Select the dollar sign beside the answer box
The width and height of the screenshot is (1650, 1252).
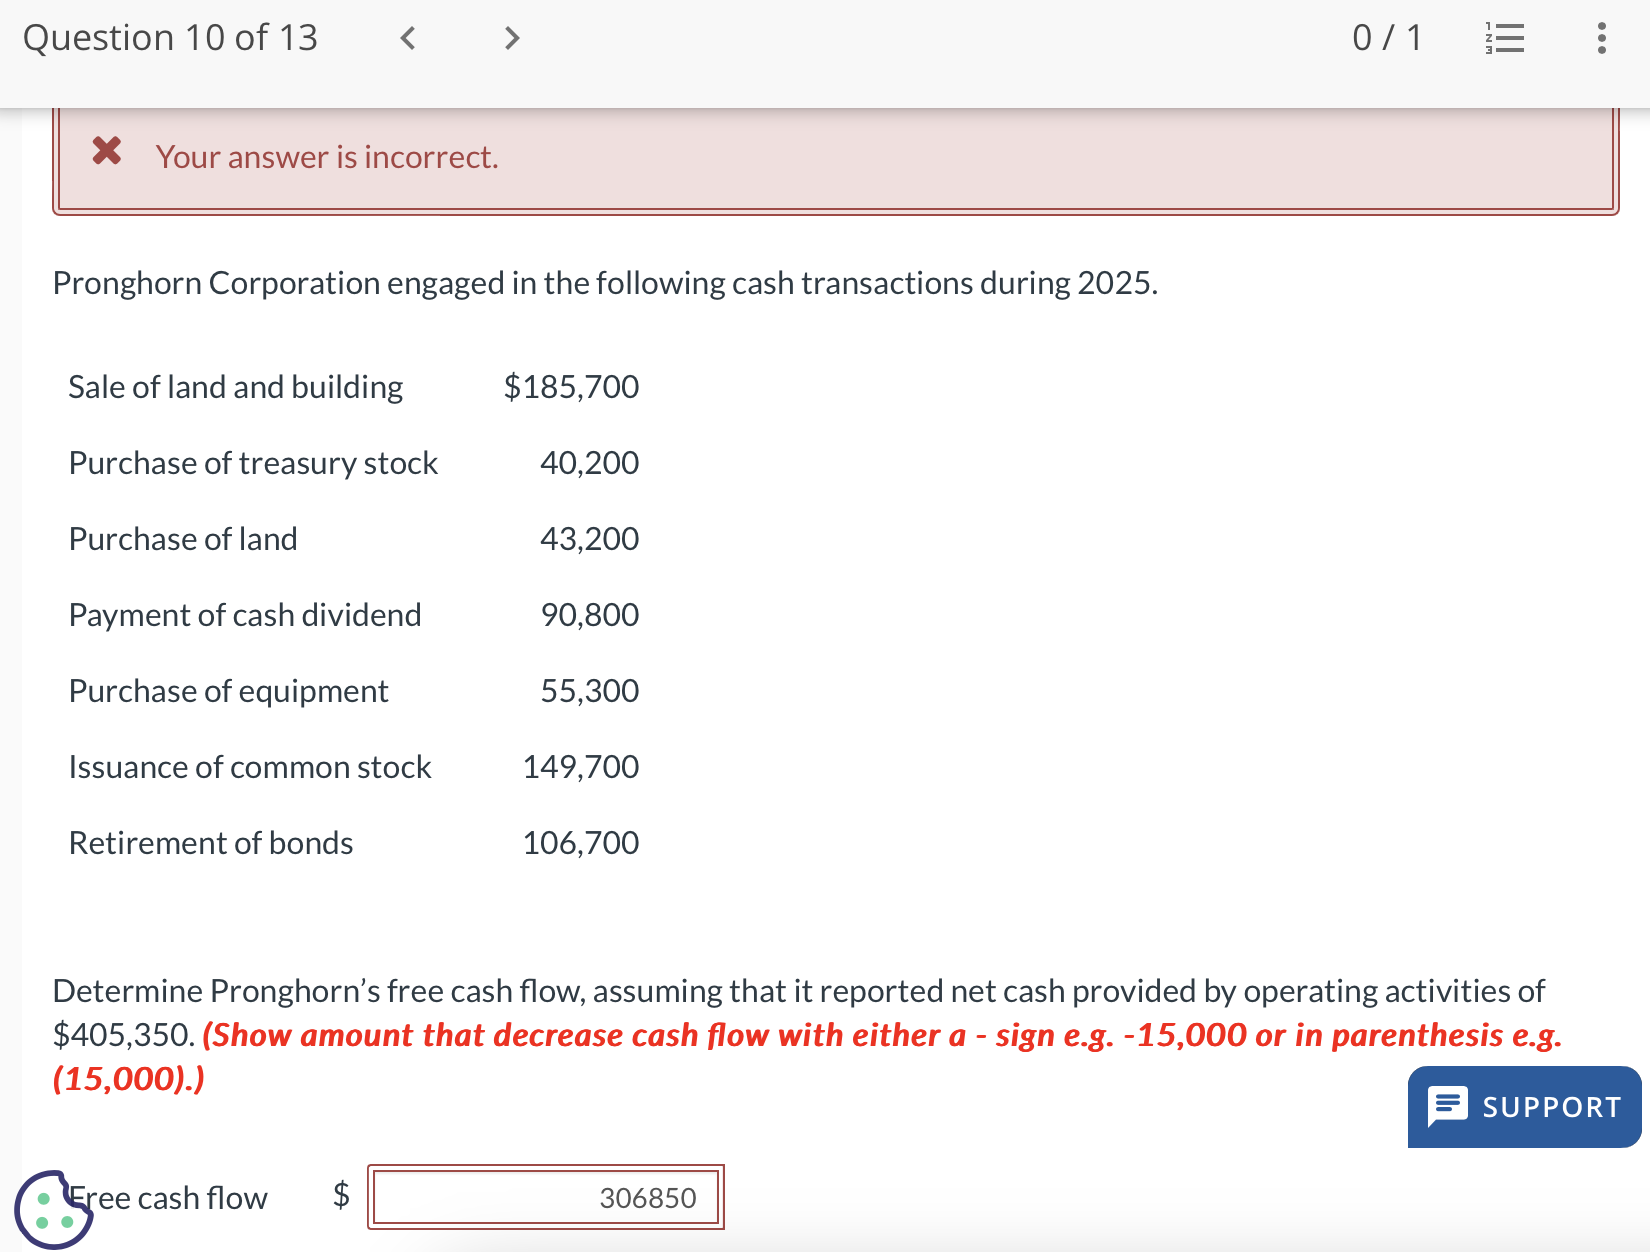point(340,1197)
